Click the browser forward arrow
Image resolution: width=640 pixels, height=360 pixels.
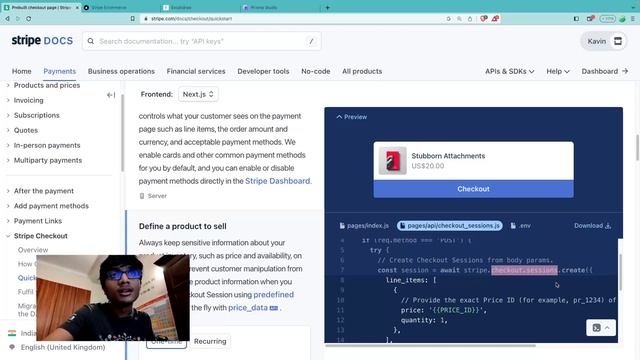[x=18, y=19]
